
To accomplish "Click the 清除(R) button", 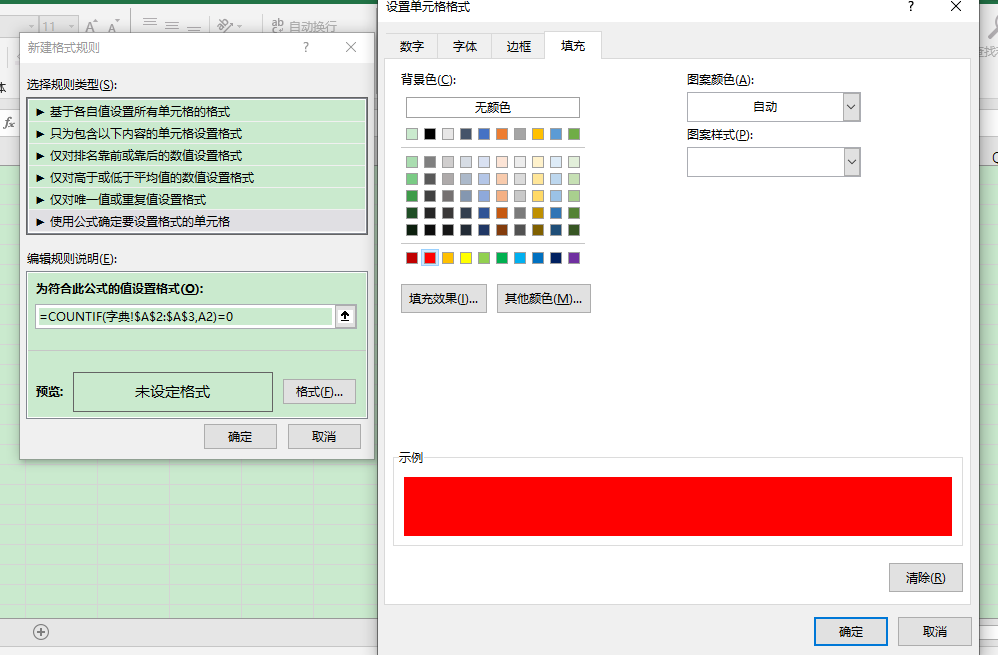I will 925,577.
